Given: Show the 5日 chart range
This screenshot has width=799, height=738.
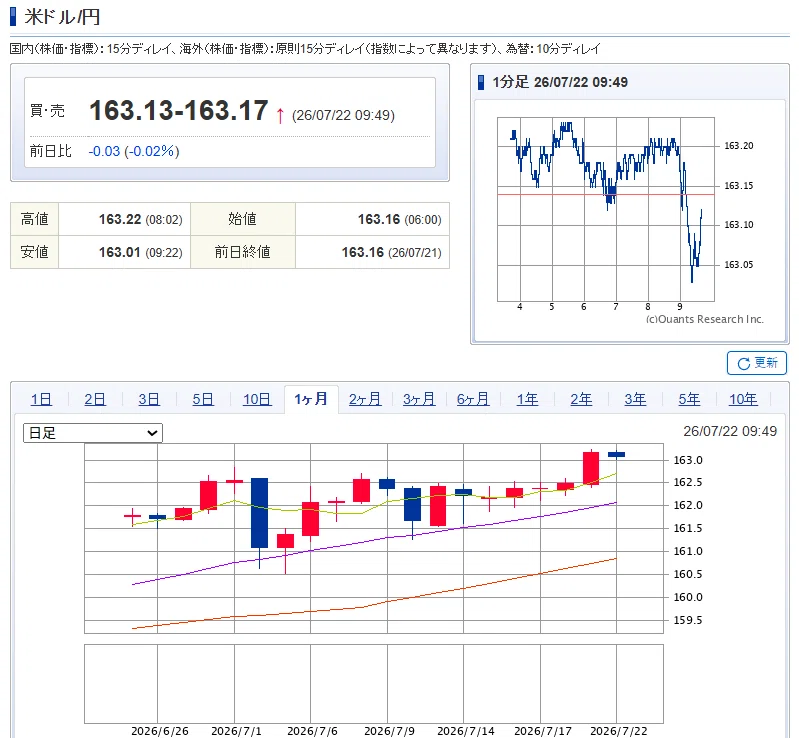Looking at the screenshot, I should (203, 399).
